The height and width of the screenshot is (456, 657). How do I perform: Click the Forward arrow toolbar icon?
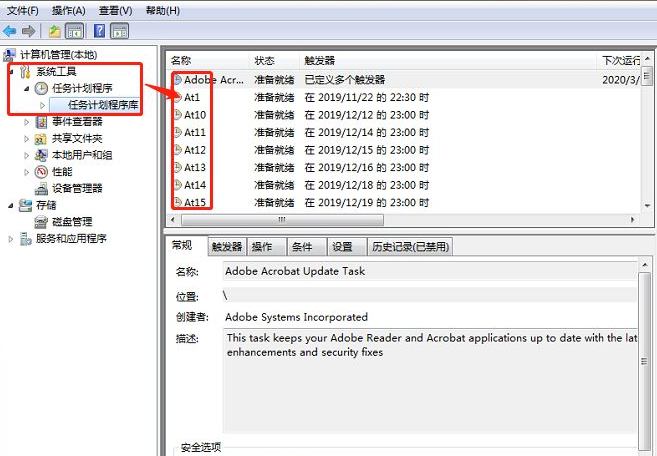point(27,31)
